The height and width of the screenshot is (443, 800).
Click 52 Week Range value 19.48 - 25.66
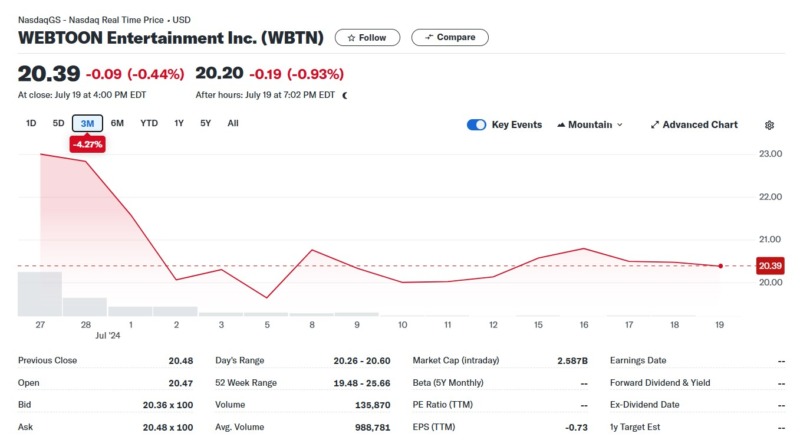(x=362, y=383)
